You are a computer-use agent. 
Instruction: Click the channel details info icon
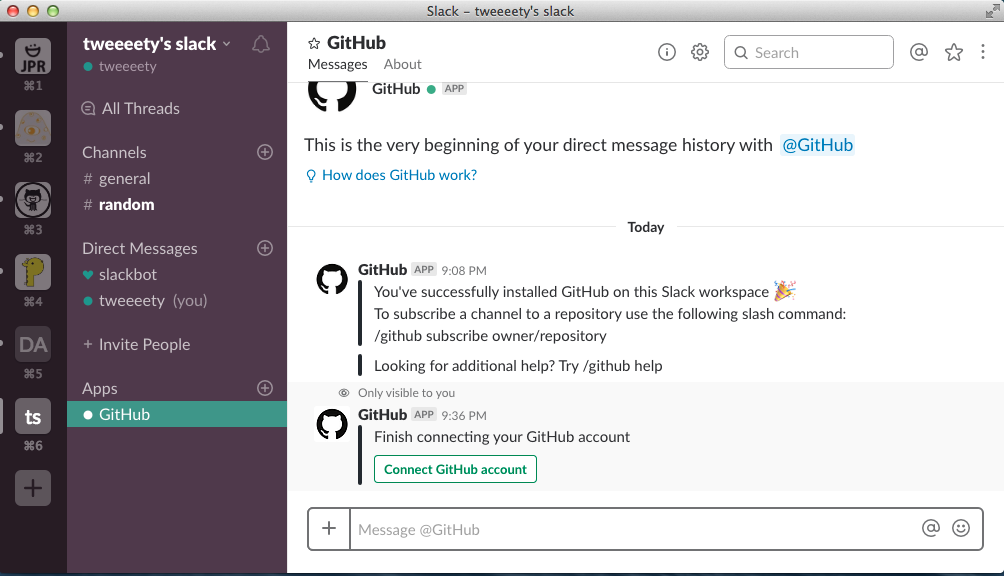point(667,52)
